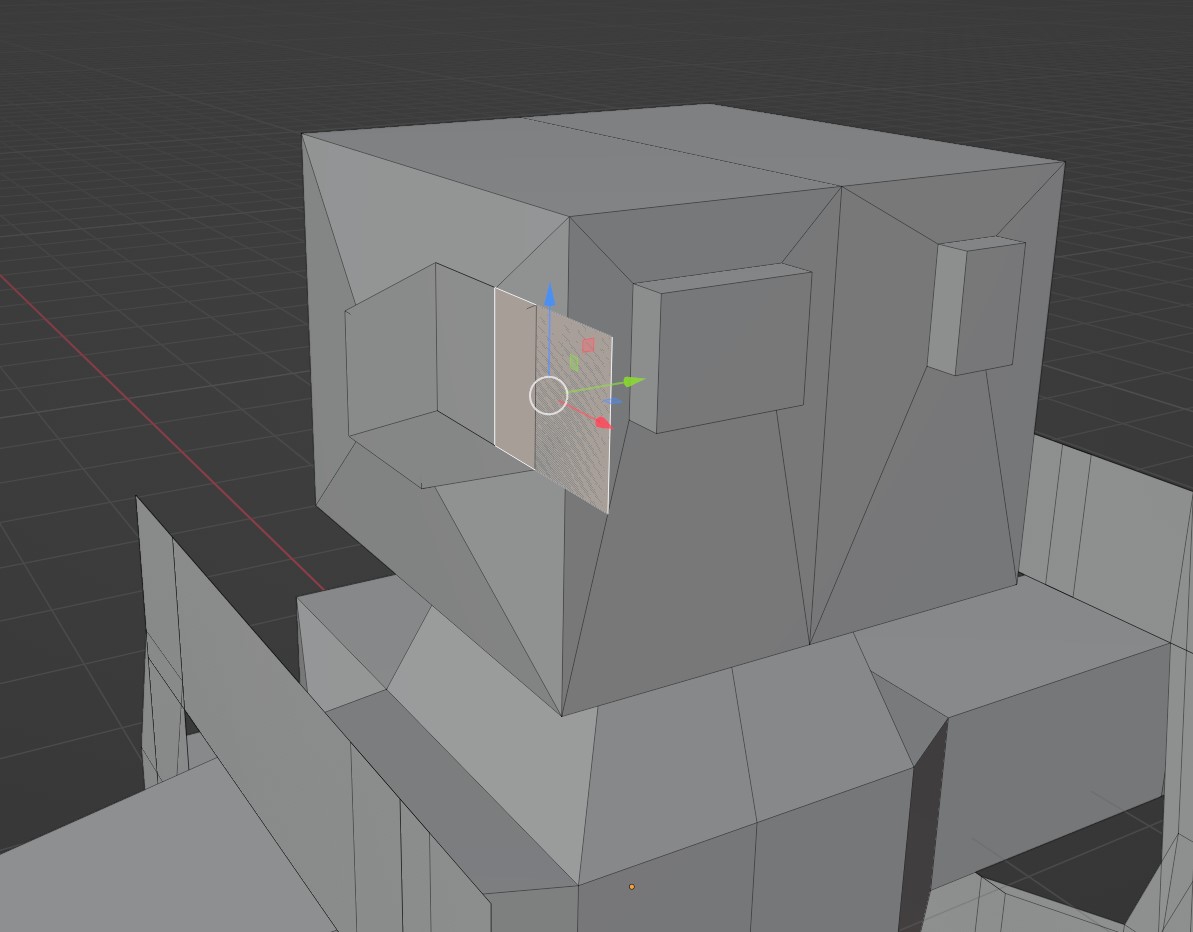The height and width of the screenshot is (932, 1193).
Task: Click the blue Z-axis move gizmo arrow
Action: [549, 297]
